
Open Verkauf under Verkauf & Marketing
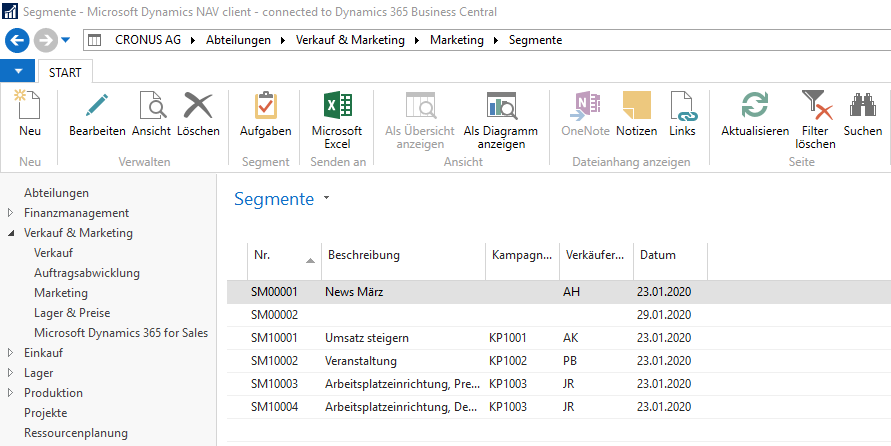[x=53, y=253]
